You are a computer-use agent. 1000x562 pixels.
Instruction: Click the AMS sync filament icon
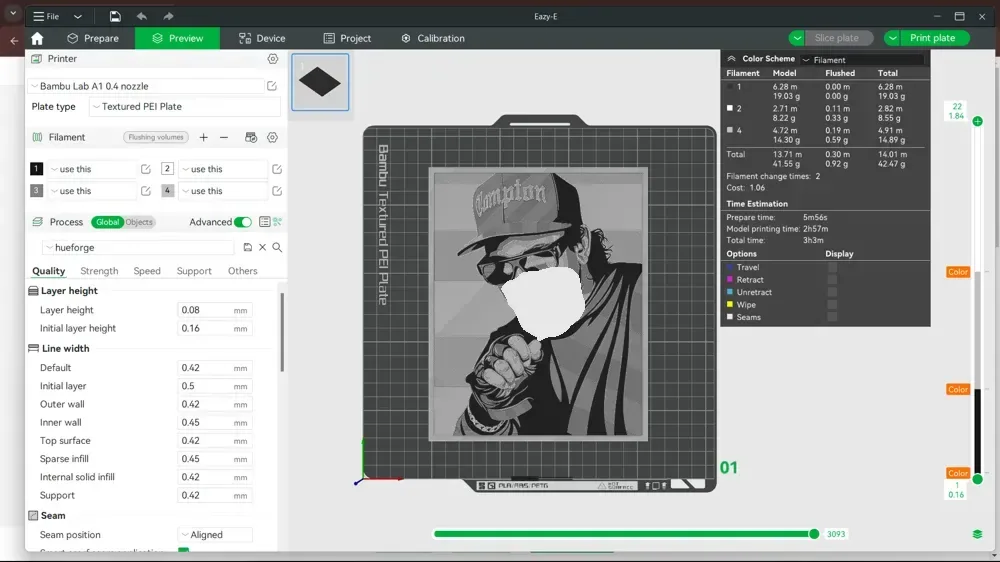pos(251,137)
